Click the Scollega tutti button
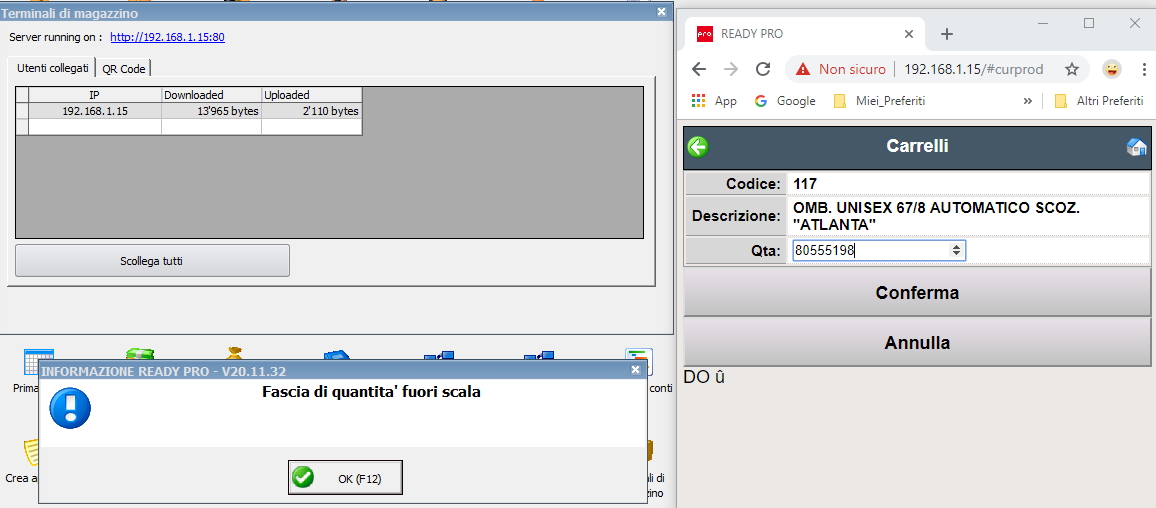 click(152, 260)
